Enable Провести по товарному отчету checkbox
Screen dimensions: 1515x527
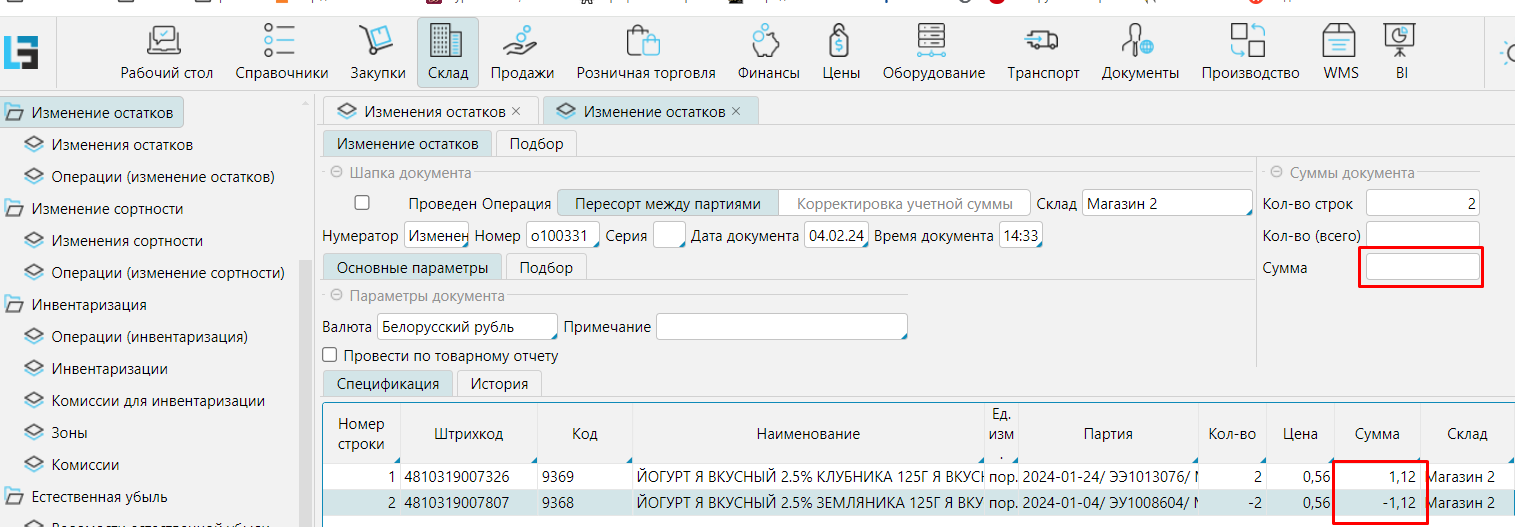tap(330, 356)
